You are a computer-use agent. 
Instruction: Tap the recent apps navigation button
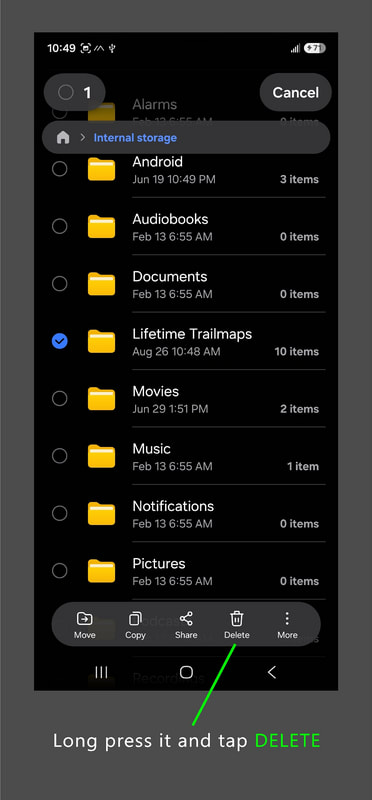(102, 672)
